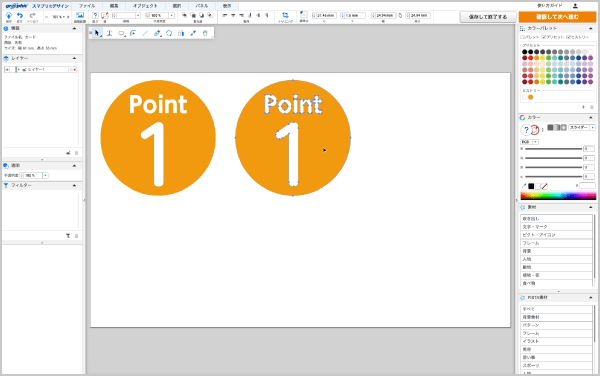Click the hex color input field
Viewport: 600px width, 376px height.
pyautogui.click(x=587, y=186)
